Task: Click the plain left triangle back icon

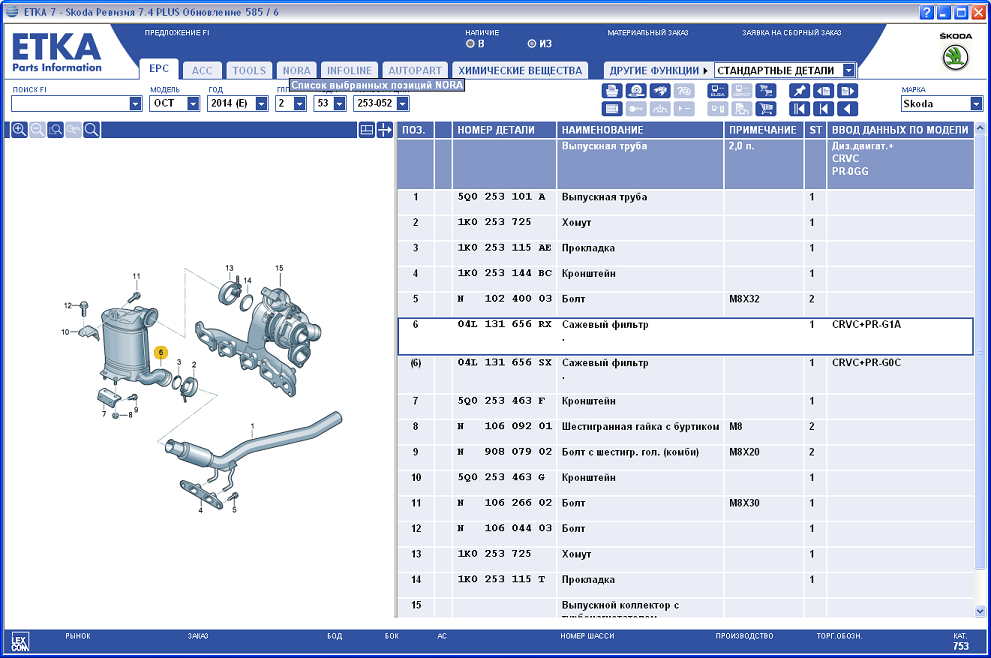Action: pyautogui.click(x=848, y=109)
